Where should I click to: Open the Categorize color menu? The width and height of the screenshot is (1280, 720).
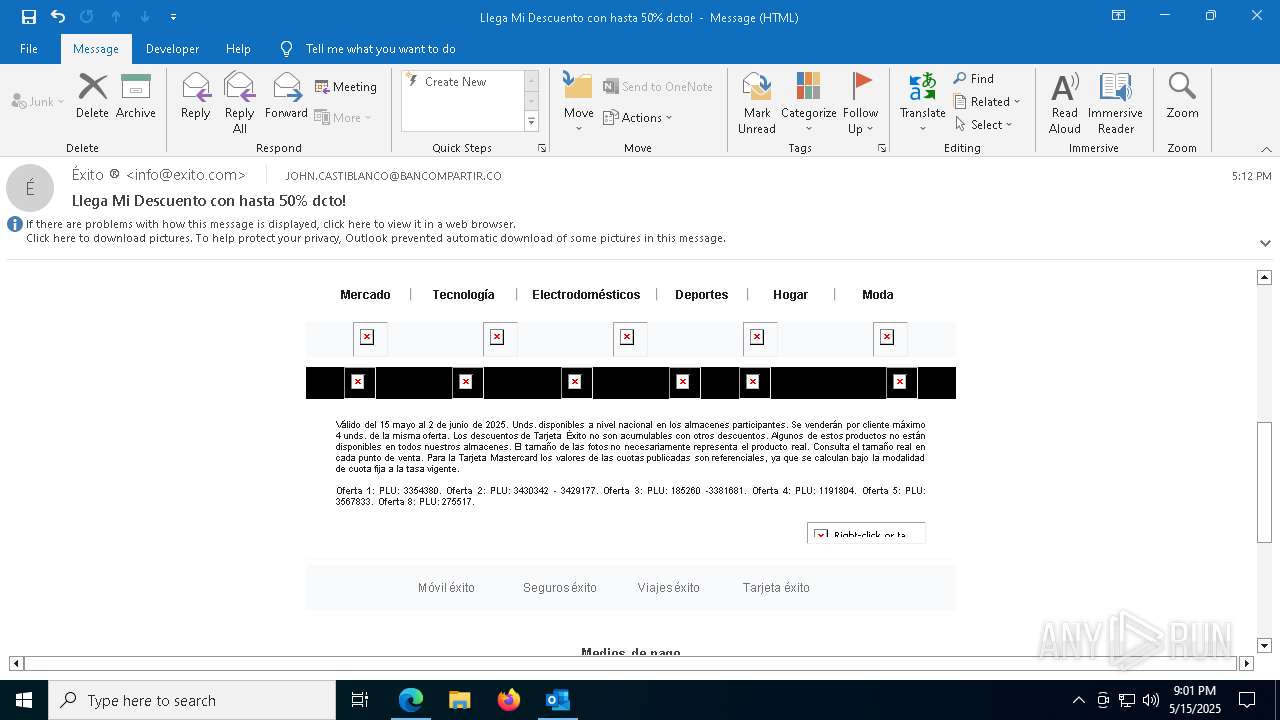point(809,103)
